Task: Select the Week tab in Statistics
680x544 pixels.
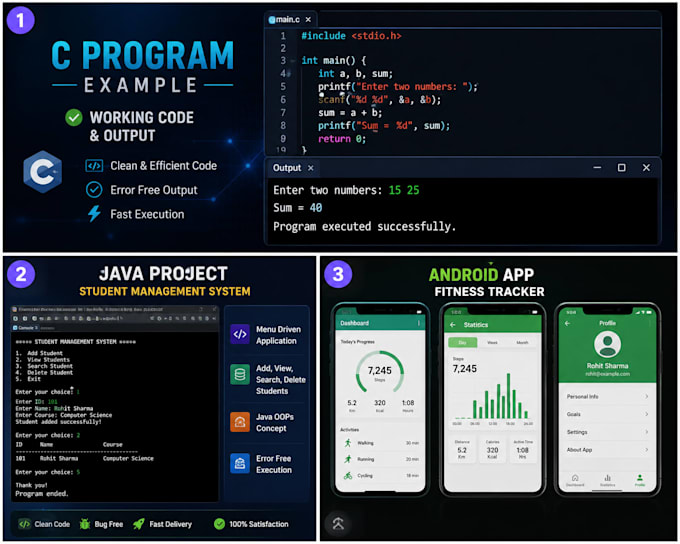Action: [492, 342]
